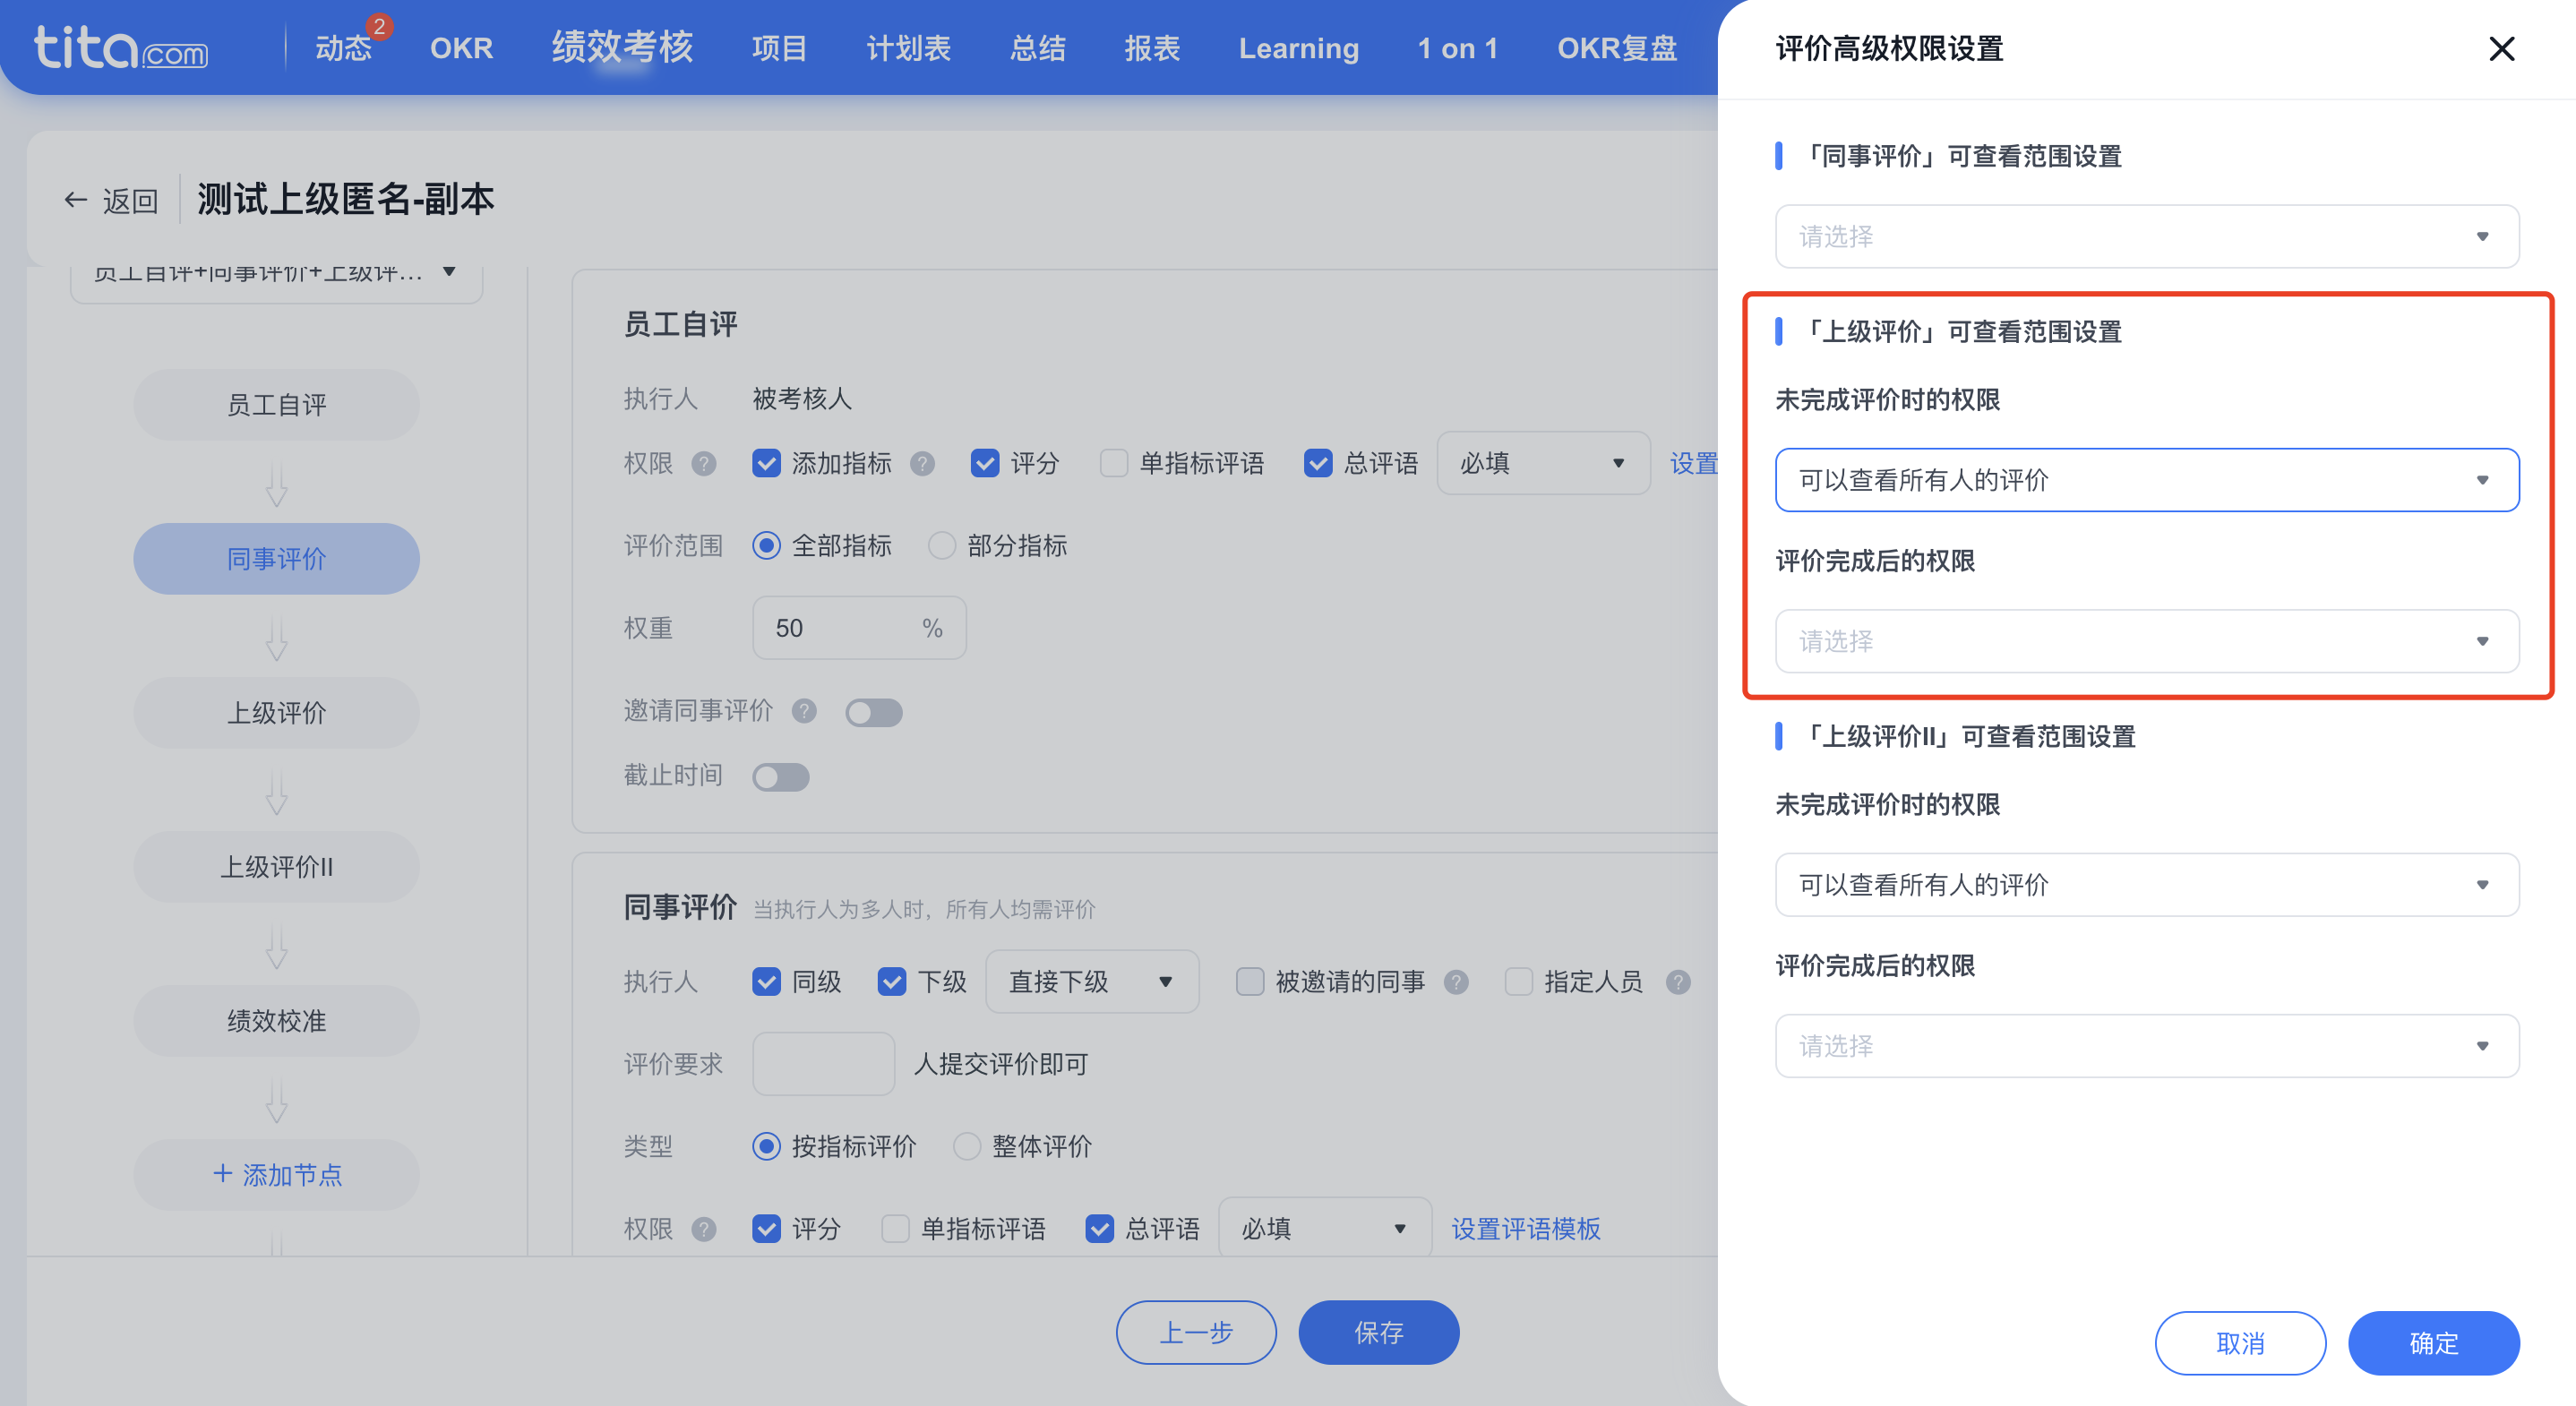2576x1406 pixels.
Task: Toggle 下级 checkbox
Action: click(892, 982)
